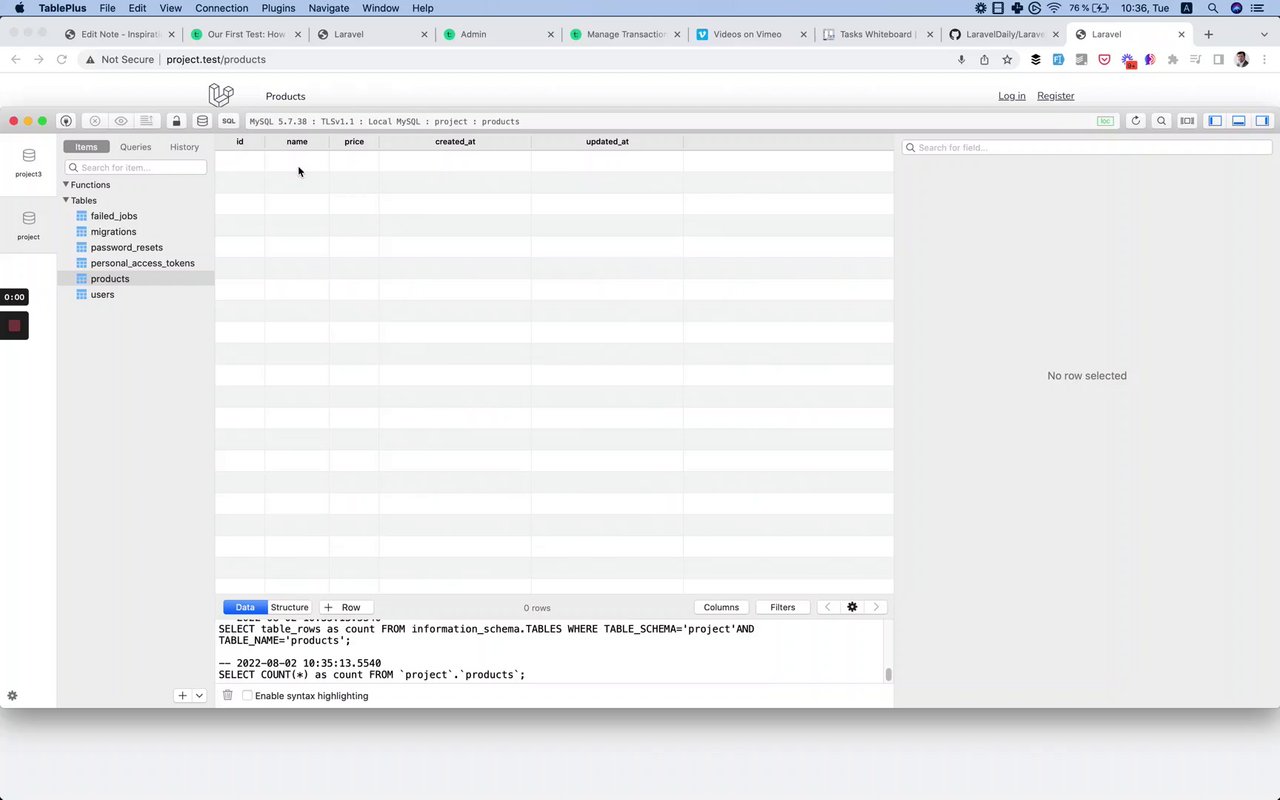1280x800 pixels.
Task: Click the connection plug icon in toolbar
Action: (66, 121)
